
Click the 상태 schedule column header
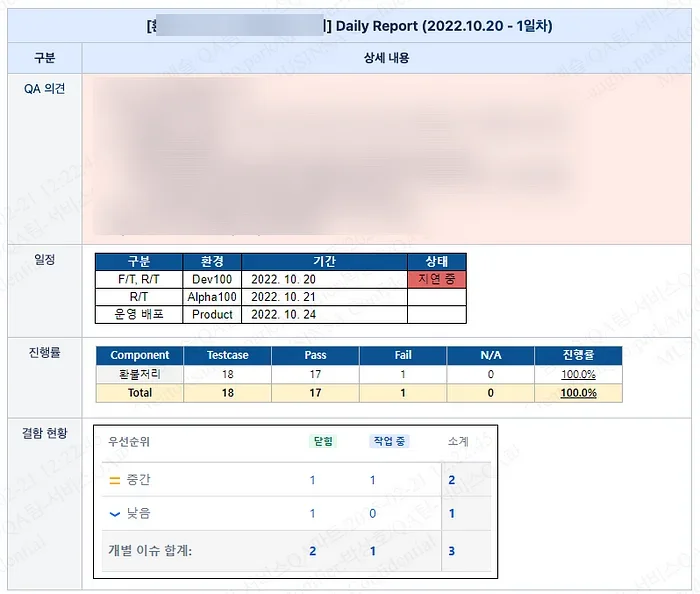pyautogui.click(x=437, y=262)
